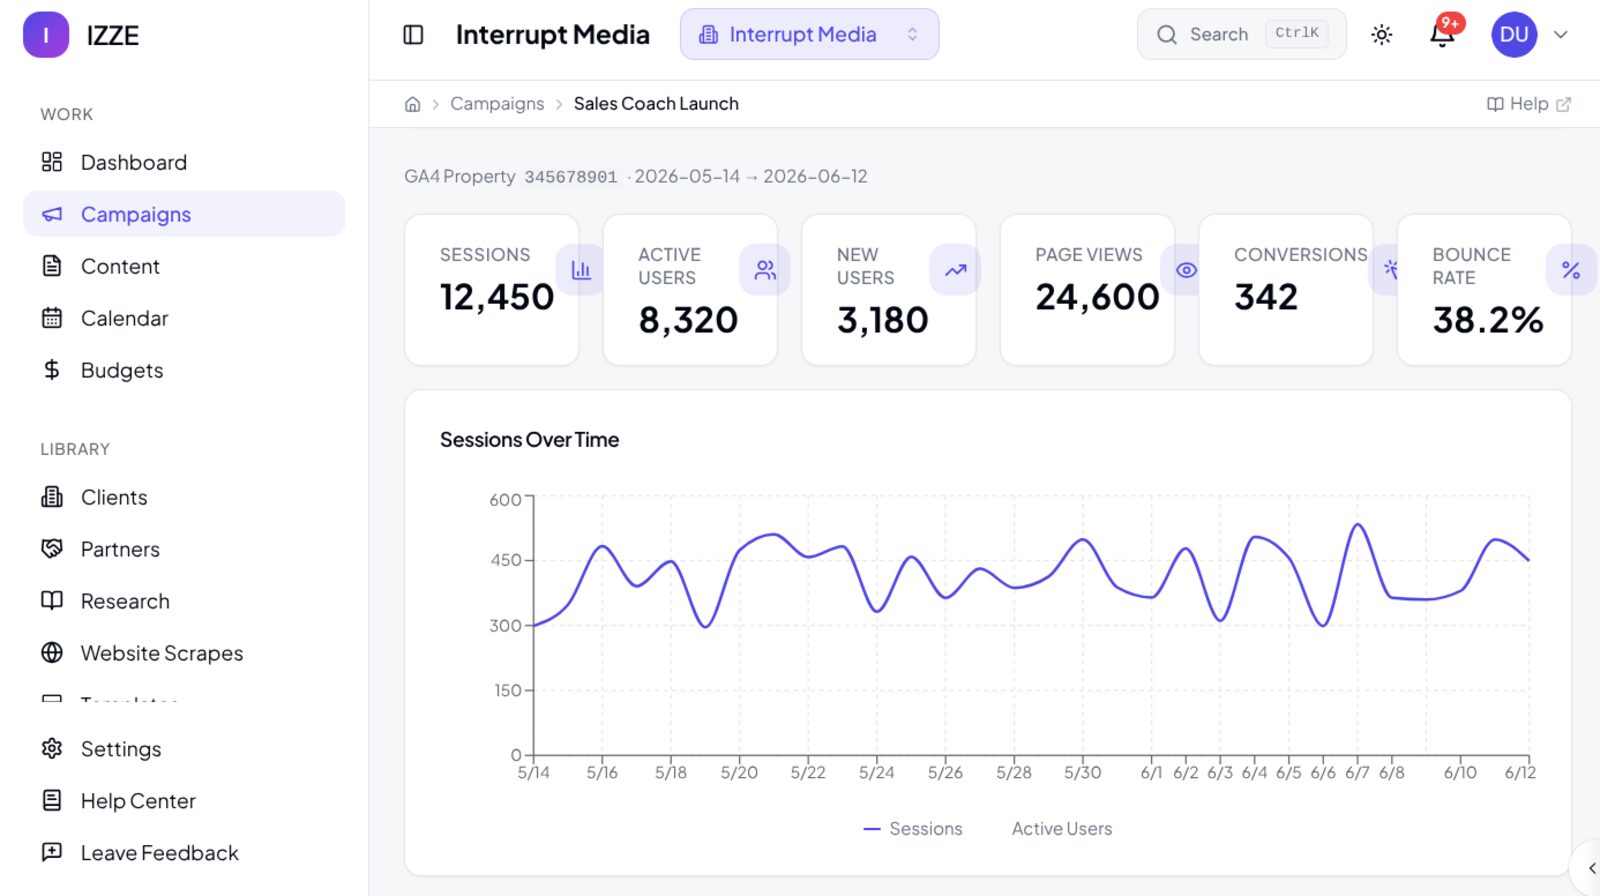Open Research page
The width and height of the screenshot is (1600, 896).
coord(184,601)
